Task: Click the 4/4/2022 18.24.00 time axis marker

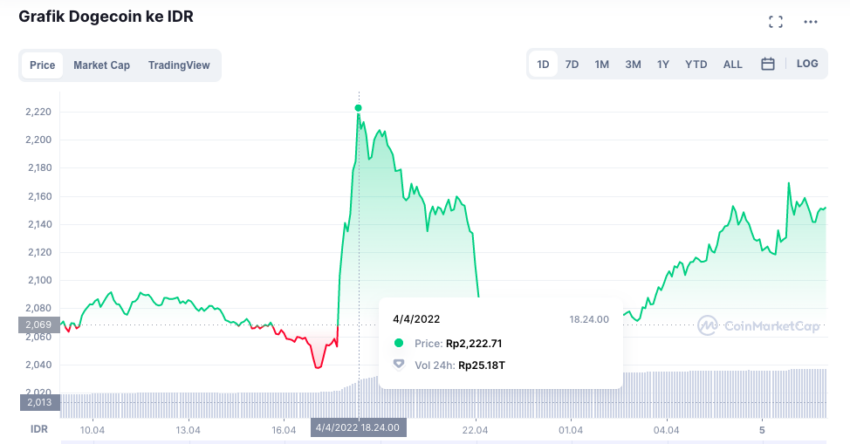Action: (358, 427)
